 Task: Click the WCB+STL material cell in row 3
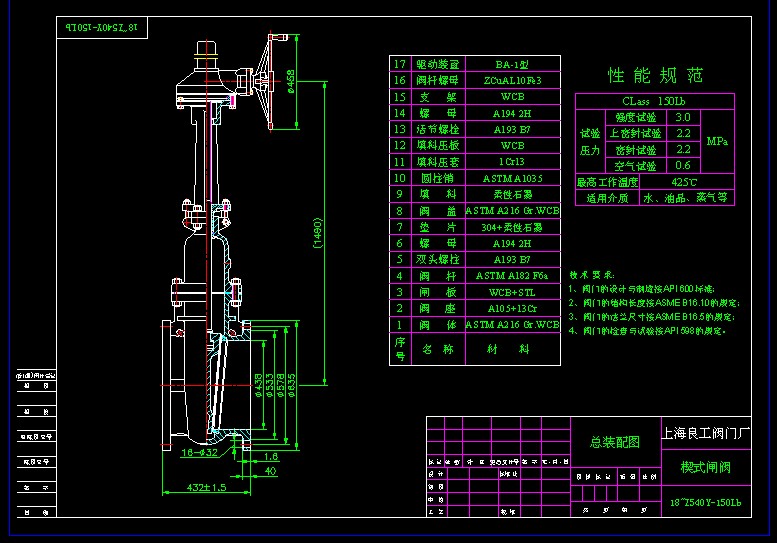coord(512,291)
